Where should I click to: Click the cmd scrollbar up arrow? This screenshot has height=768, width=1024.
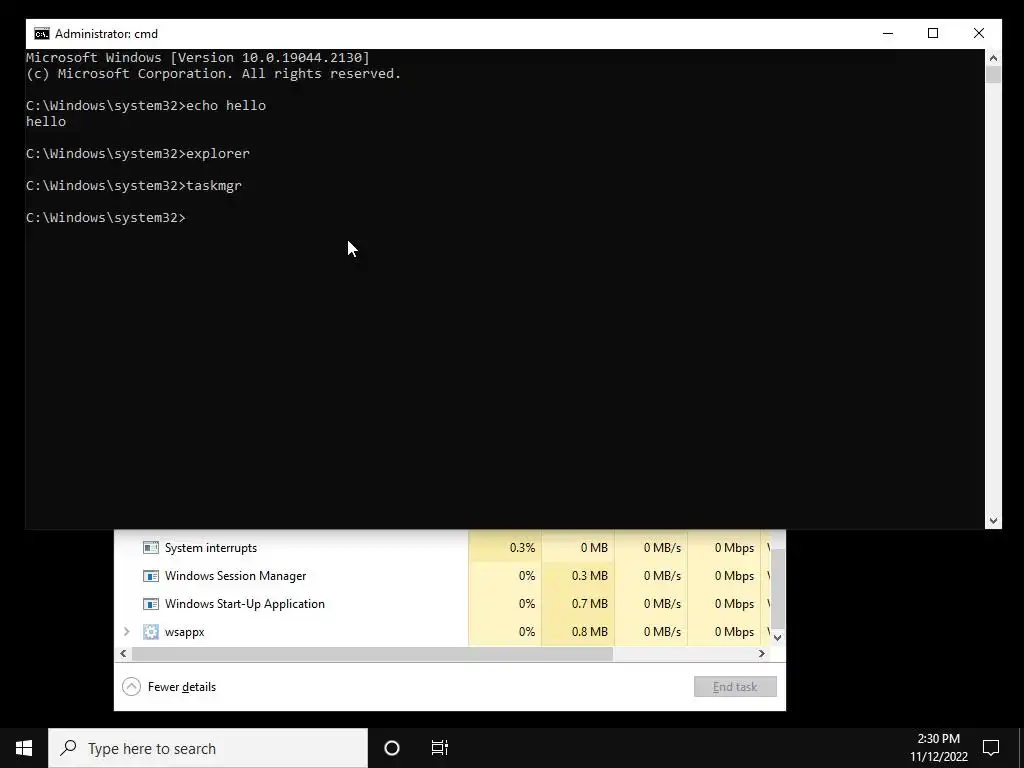[x=993, y=58]
